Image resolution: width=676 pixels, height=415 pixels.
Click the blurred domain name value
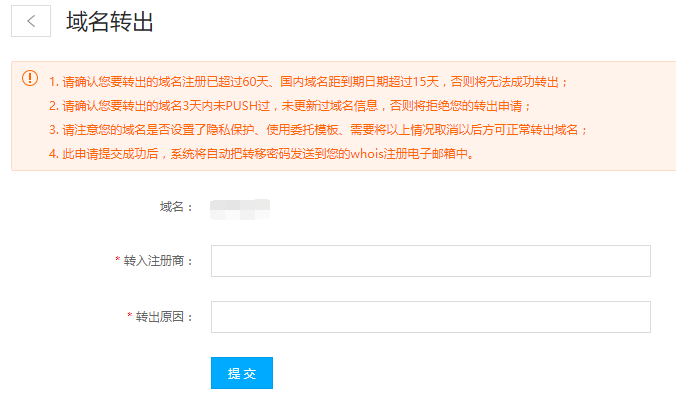pyautogui.click(x=240, y=208)
